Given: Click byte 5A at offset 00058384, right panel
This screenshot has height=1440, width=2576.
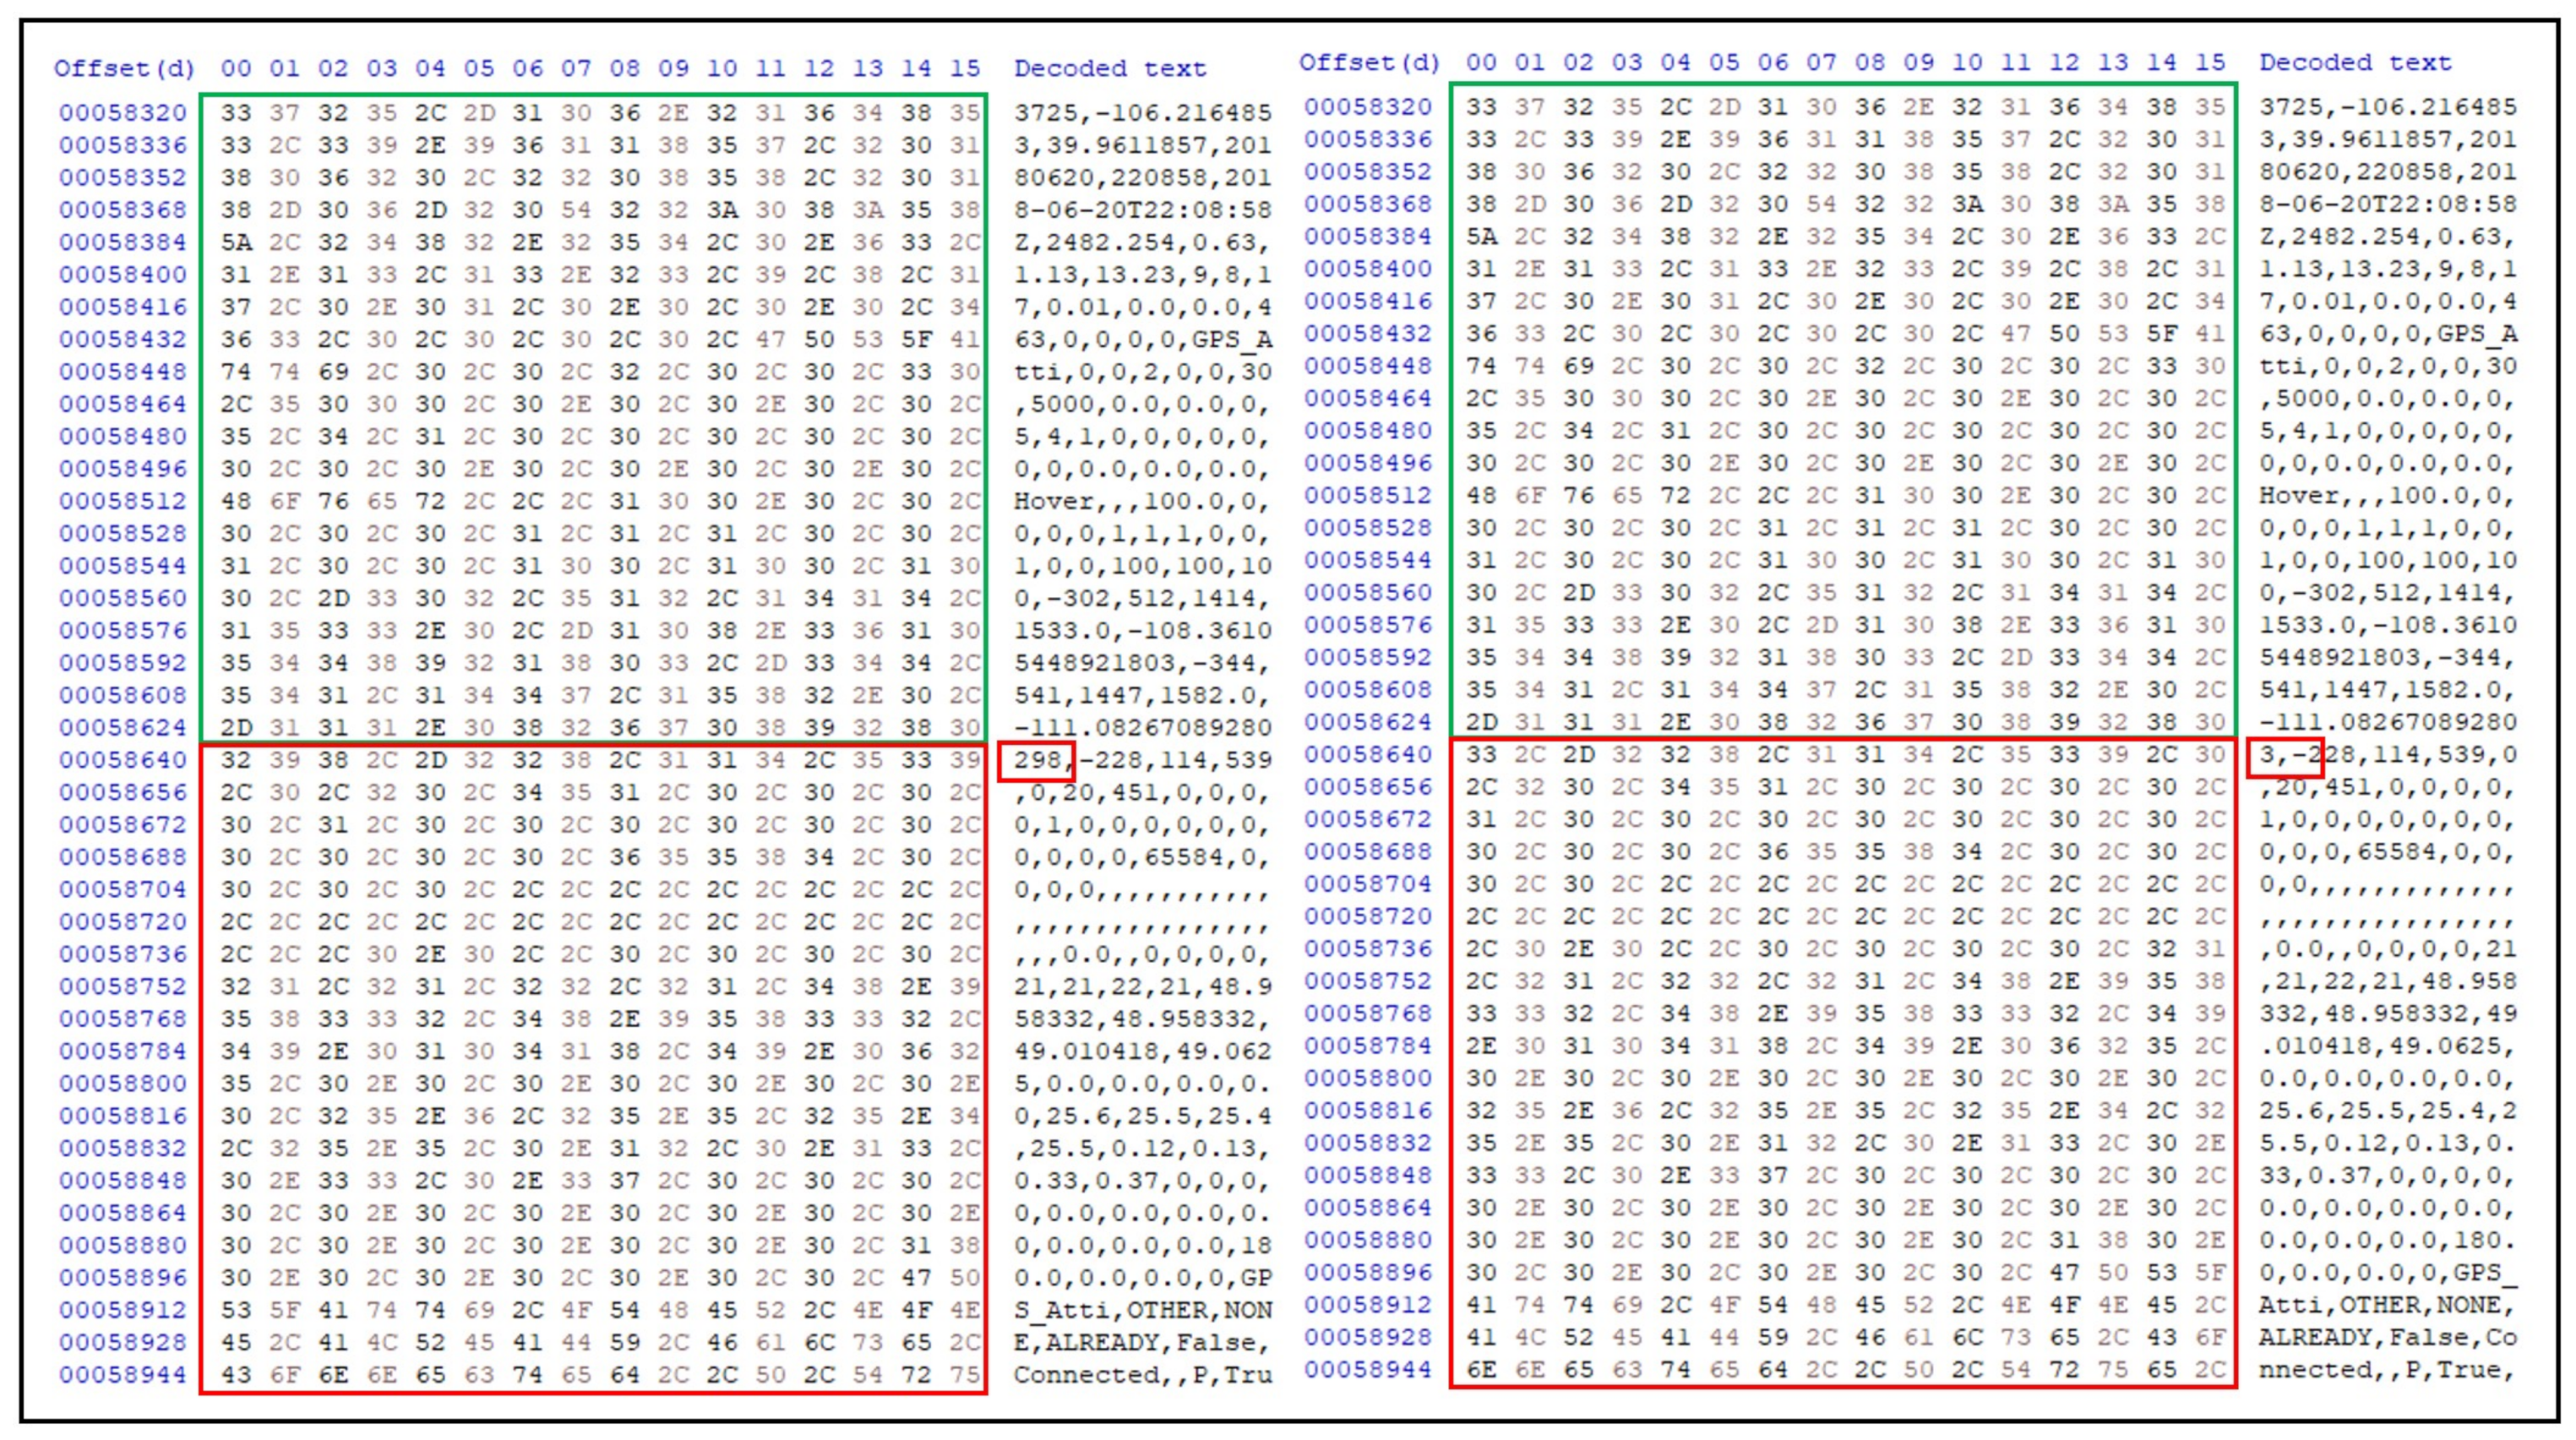Looking at the screenshot, I should (1481, 236).
